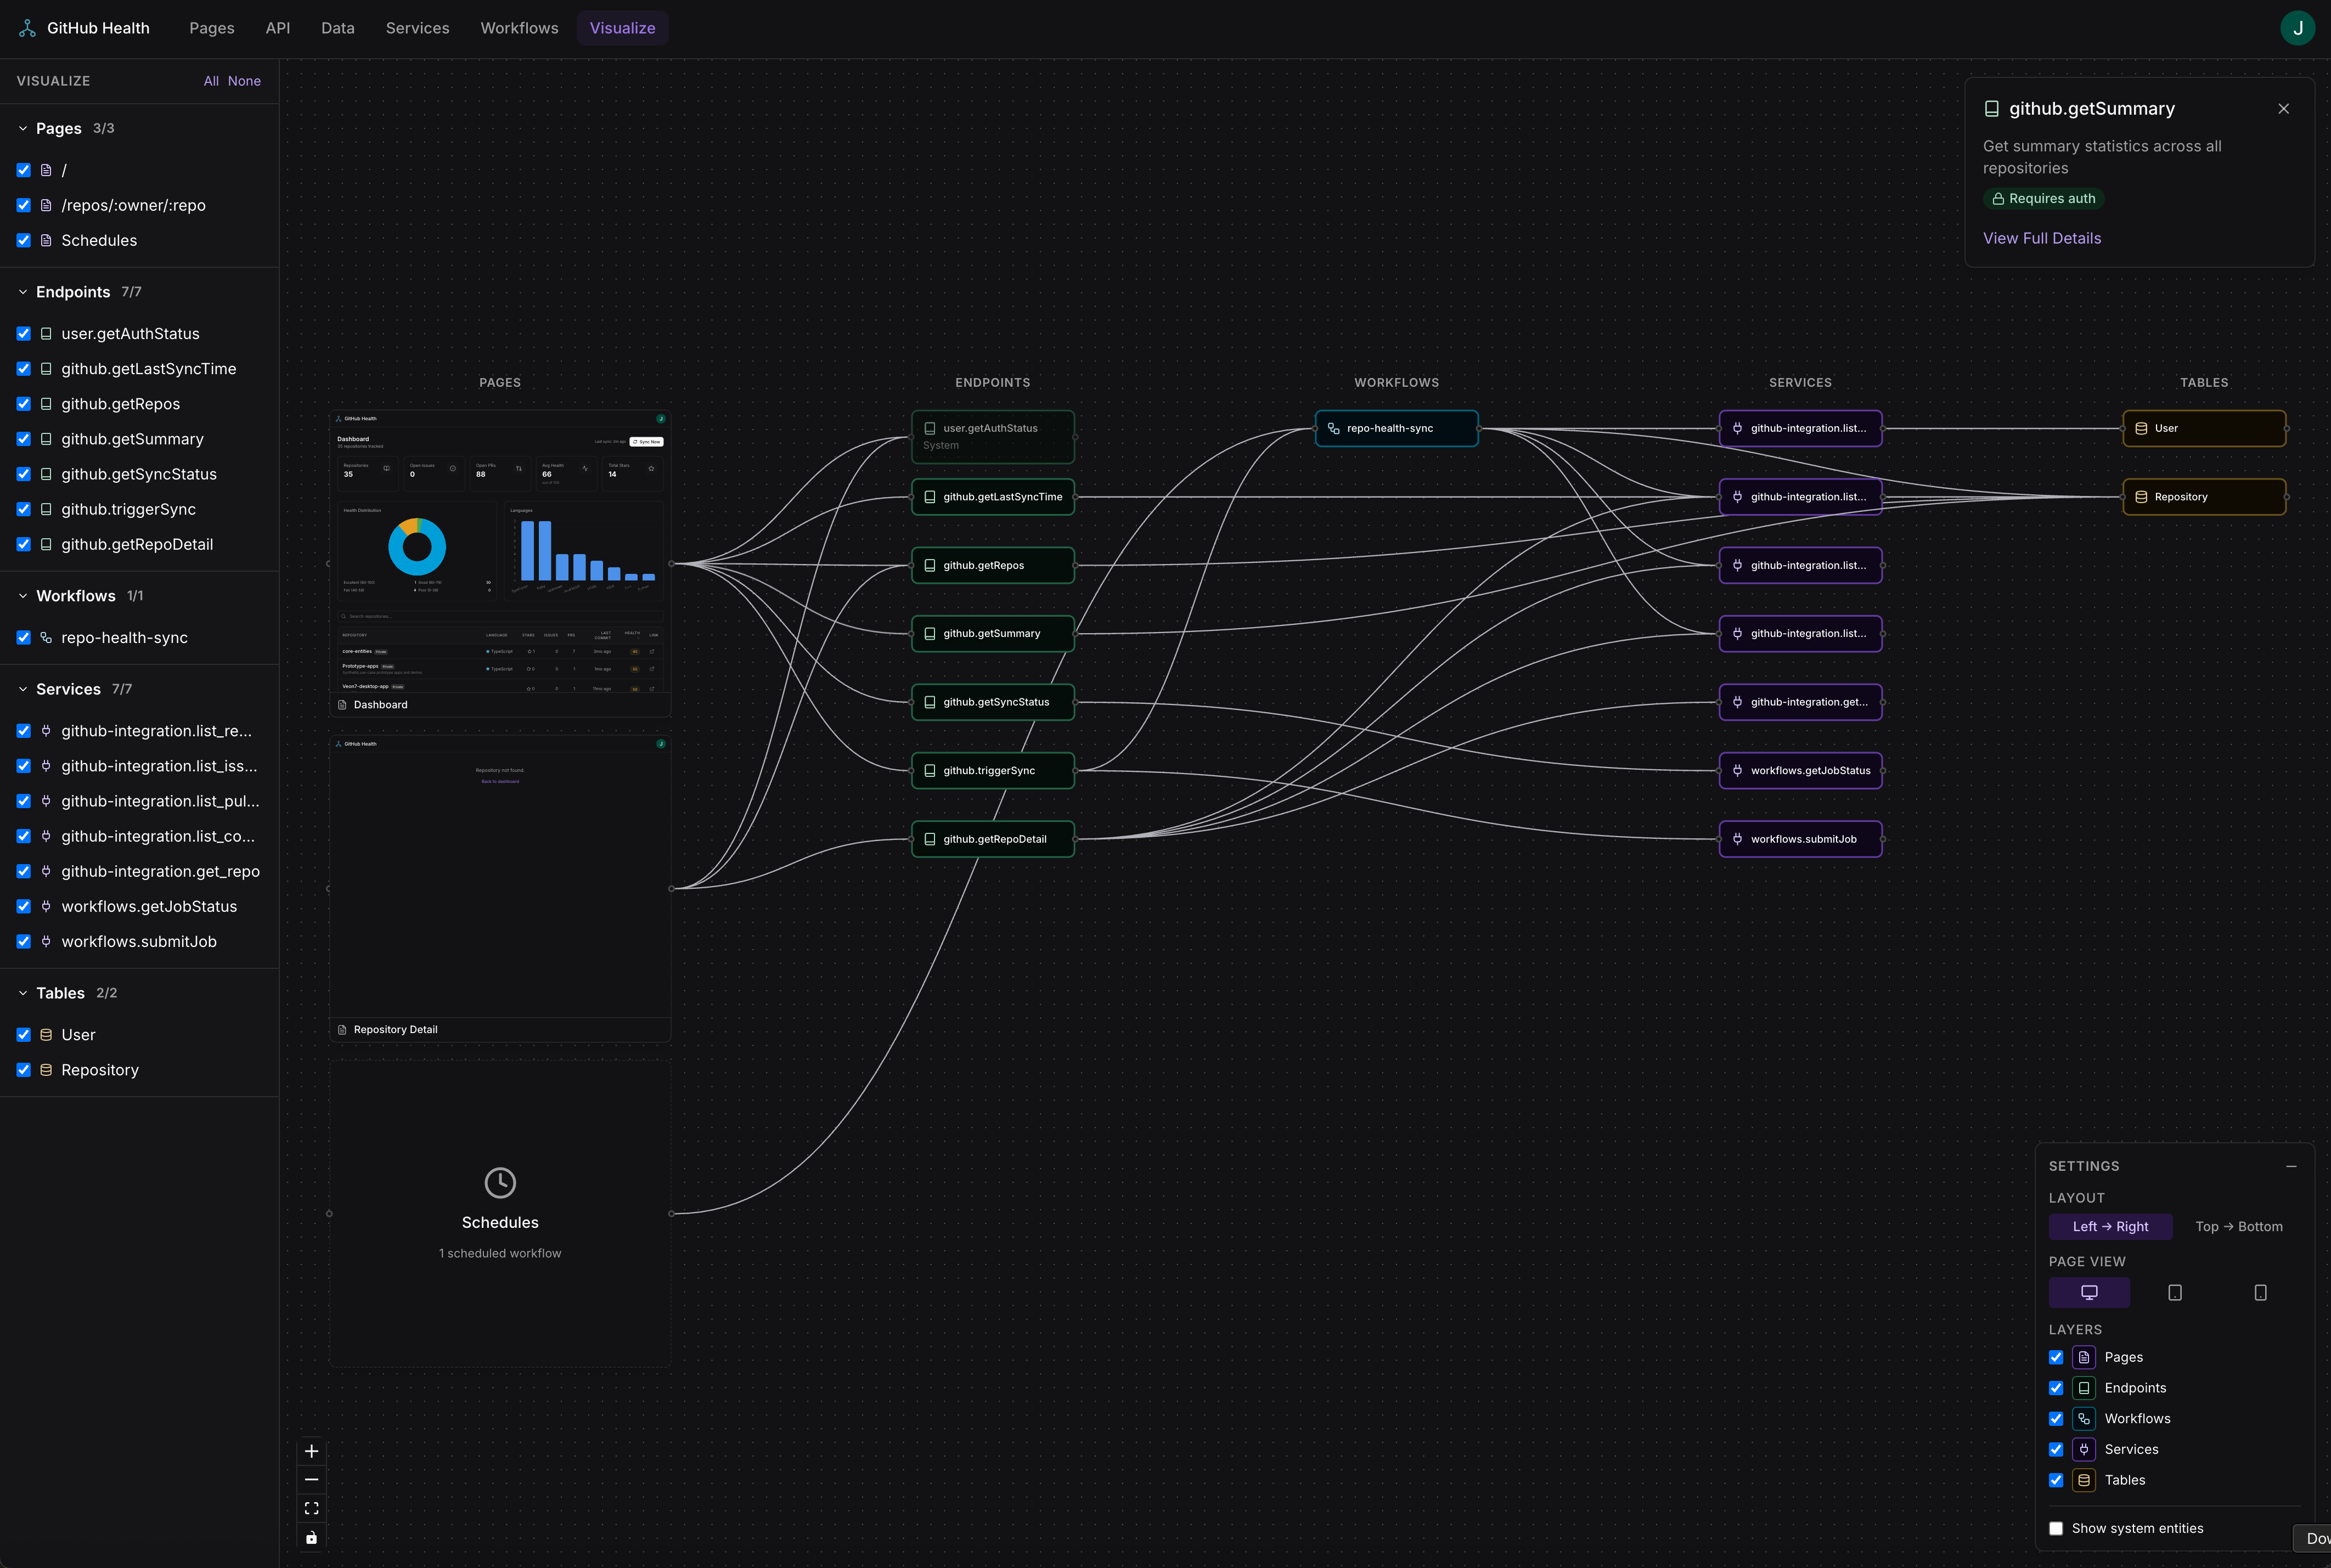Viewport: 2331px width, 1568px height.
Task: Click github-integration.list_iss... in sidebar
Action: [x=159, y=766]
